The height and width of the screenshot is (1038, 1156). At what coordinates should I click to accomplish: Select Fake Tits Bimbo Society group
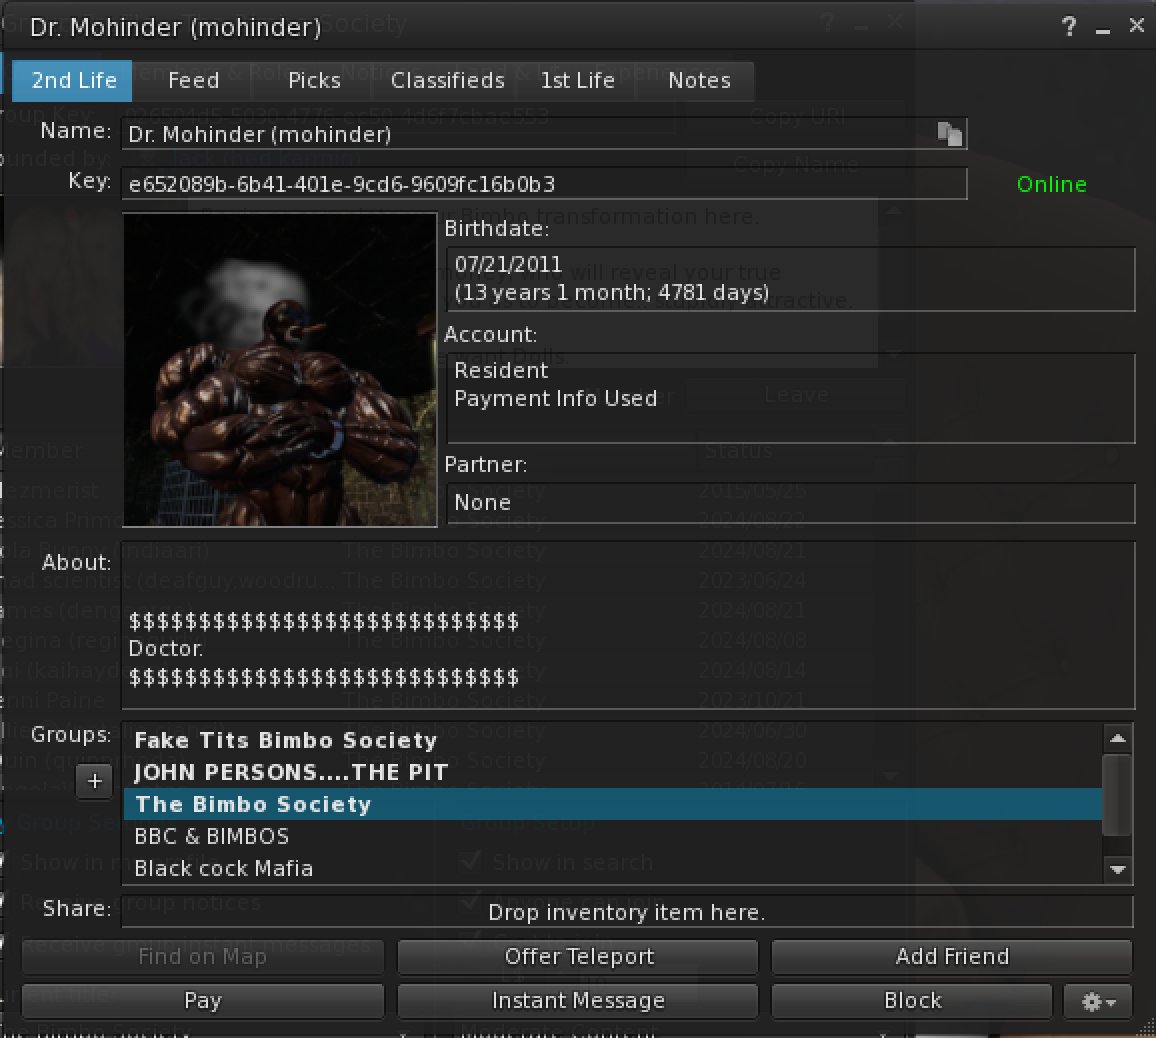point(612,740)
